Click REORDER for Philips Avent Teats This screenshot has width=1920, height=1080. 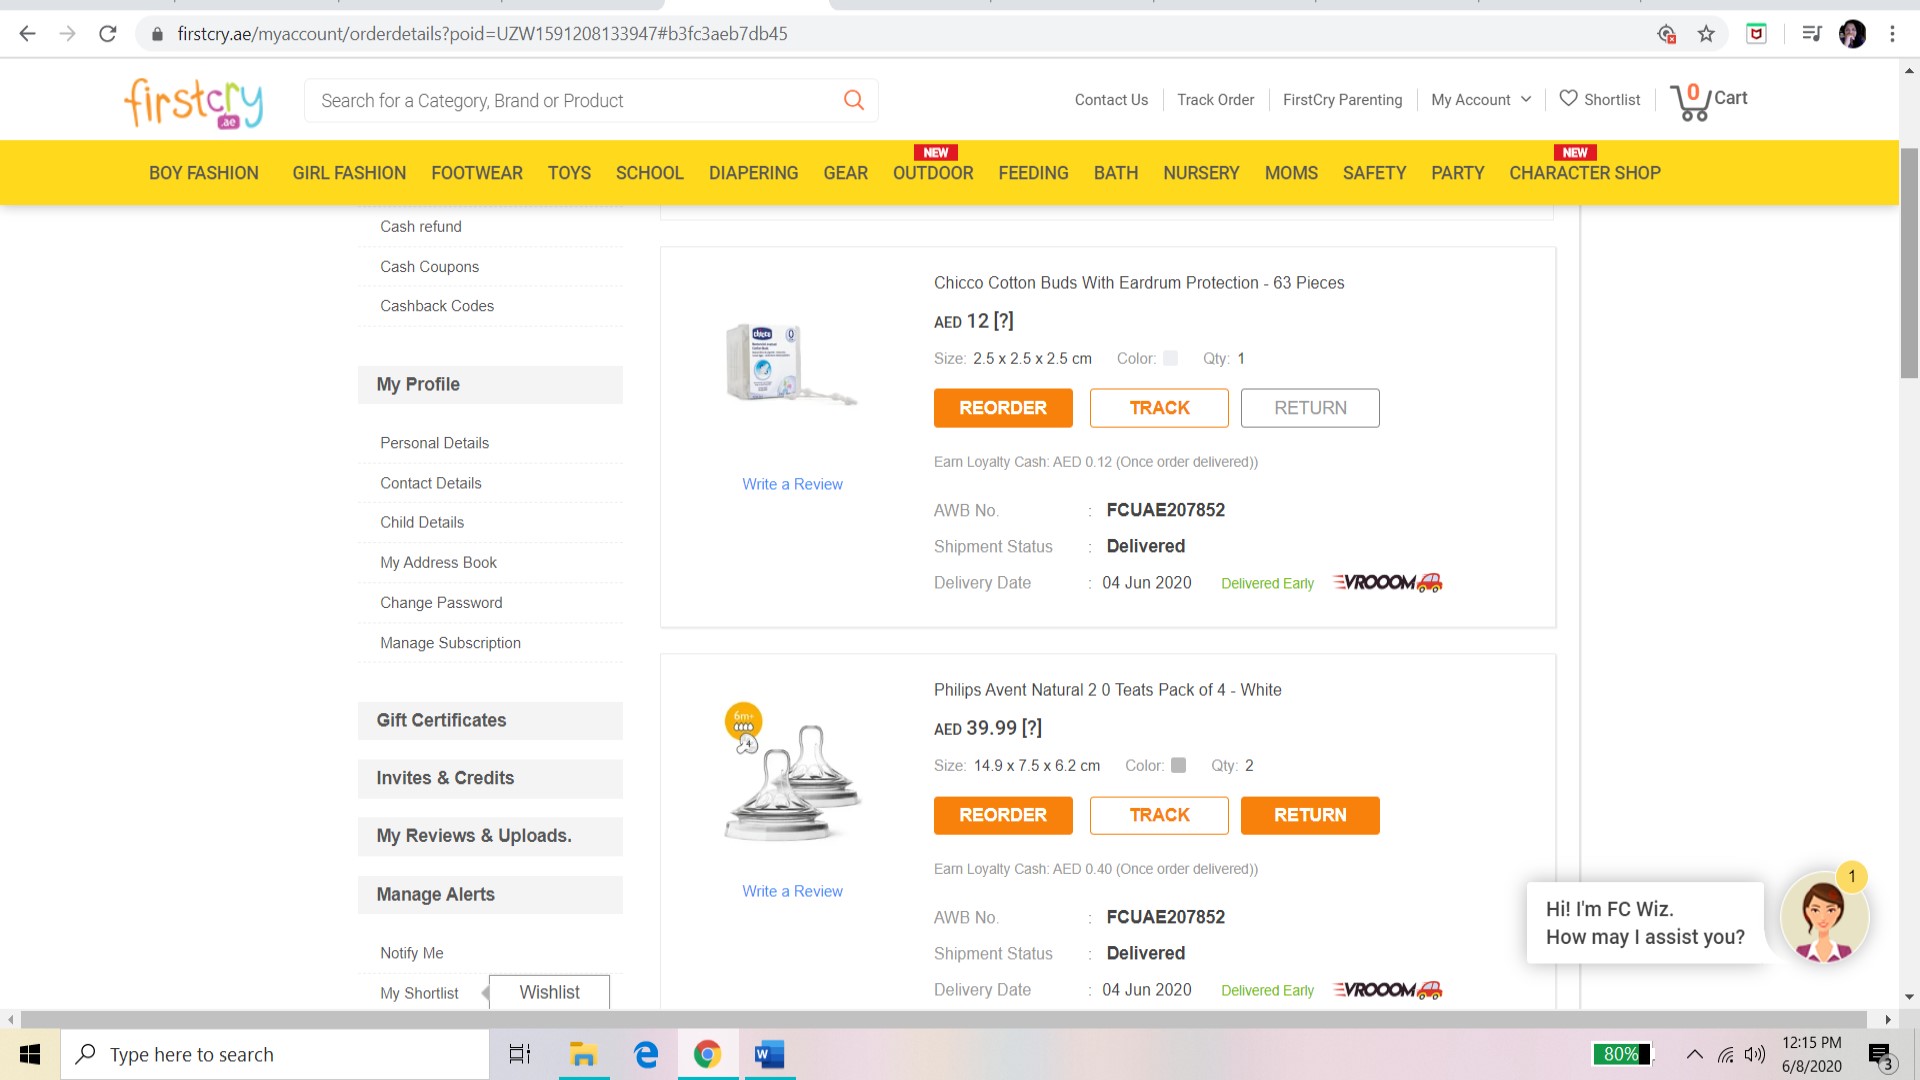[1003, 815]
